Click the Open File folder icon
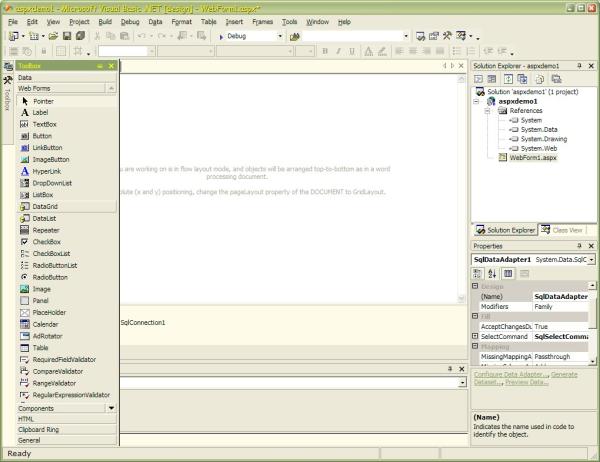600x462 pixels. coord(53,36)
